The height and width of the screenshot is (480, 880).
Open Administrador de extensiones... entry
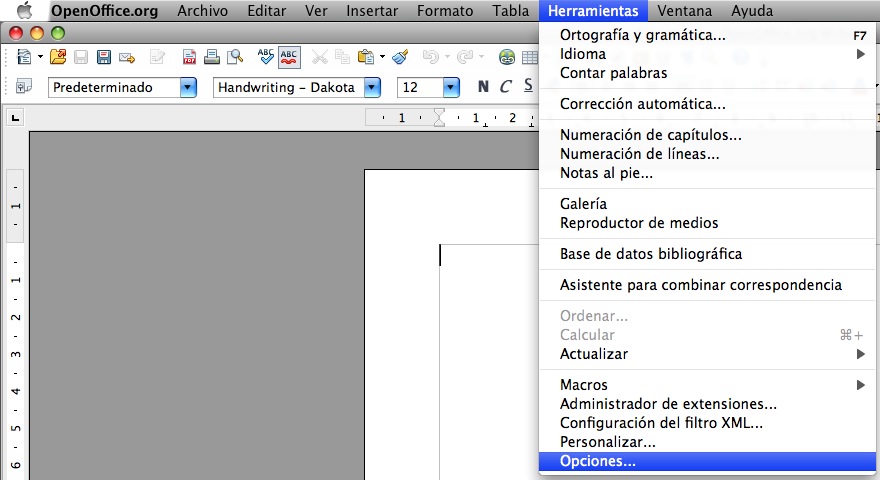point(707,404)
